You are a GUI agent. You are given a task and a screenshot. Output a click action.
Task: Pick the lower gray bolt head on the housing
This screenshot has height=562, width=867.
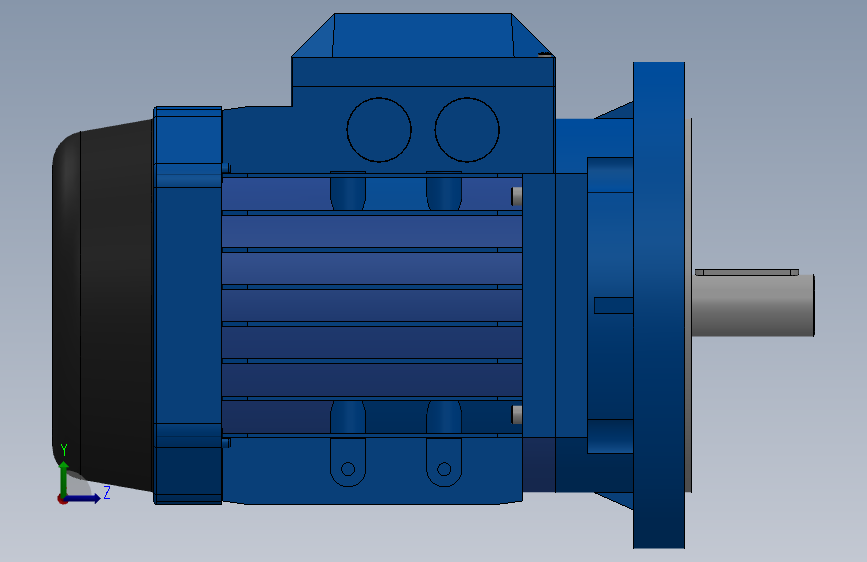point(516,415)
